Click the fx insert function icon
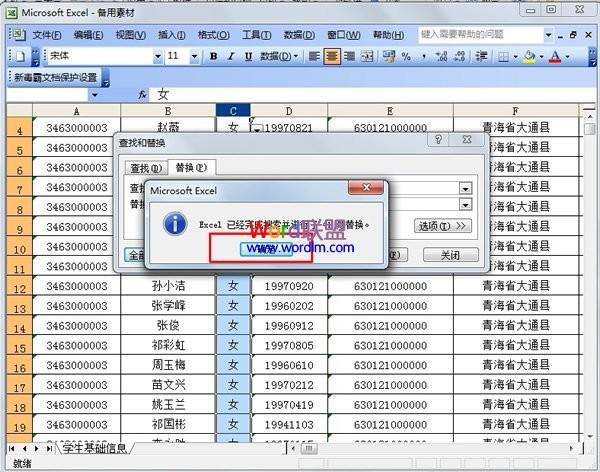 (x=142, y=94)
